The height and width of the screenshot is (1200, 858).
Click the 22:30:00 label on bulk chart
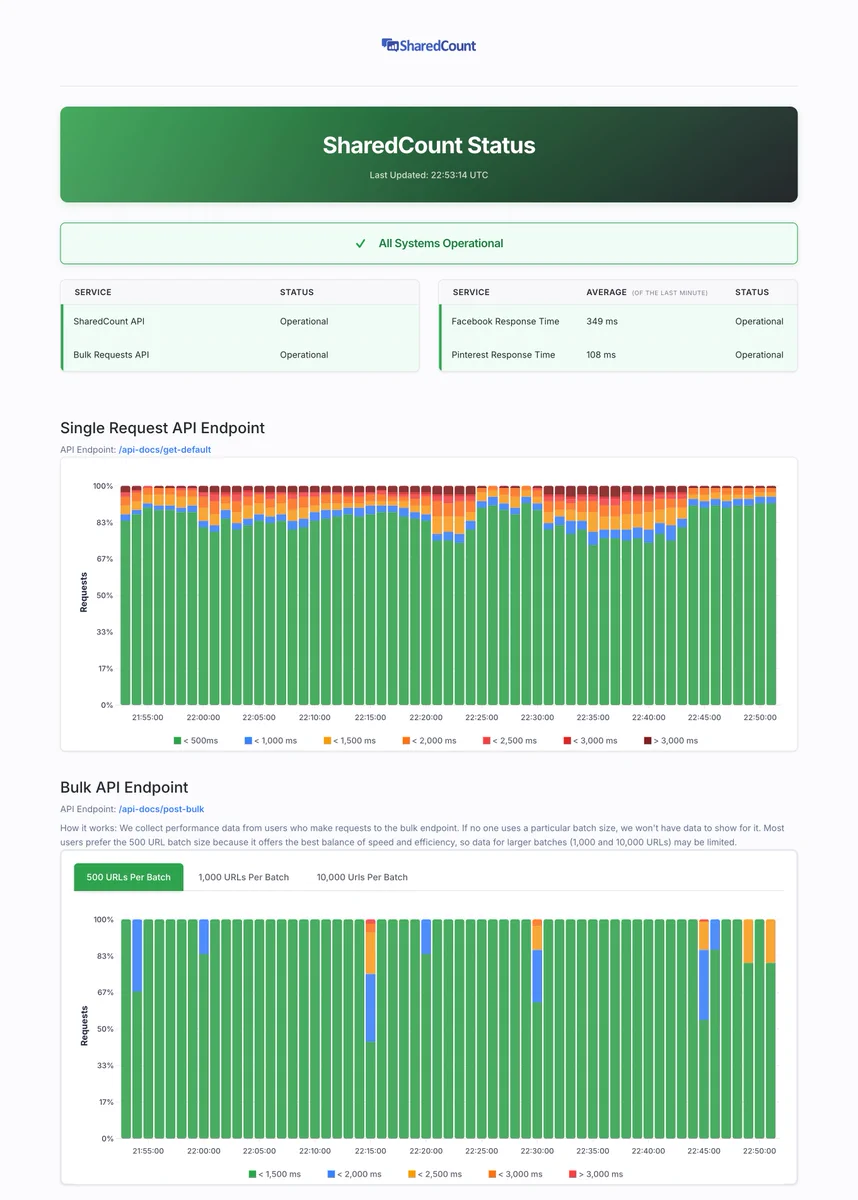click(x=537, y=1151)
